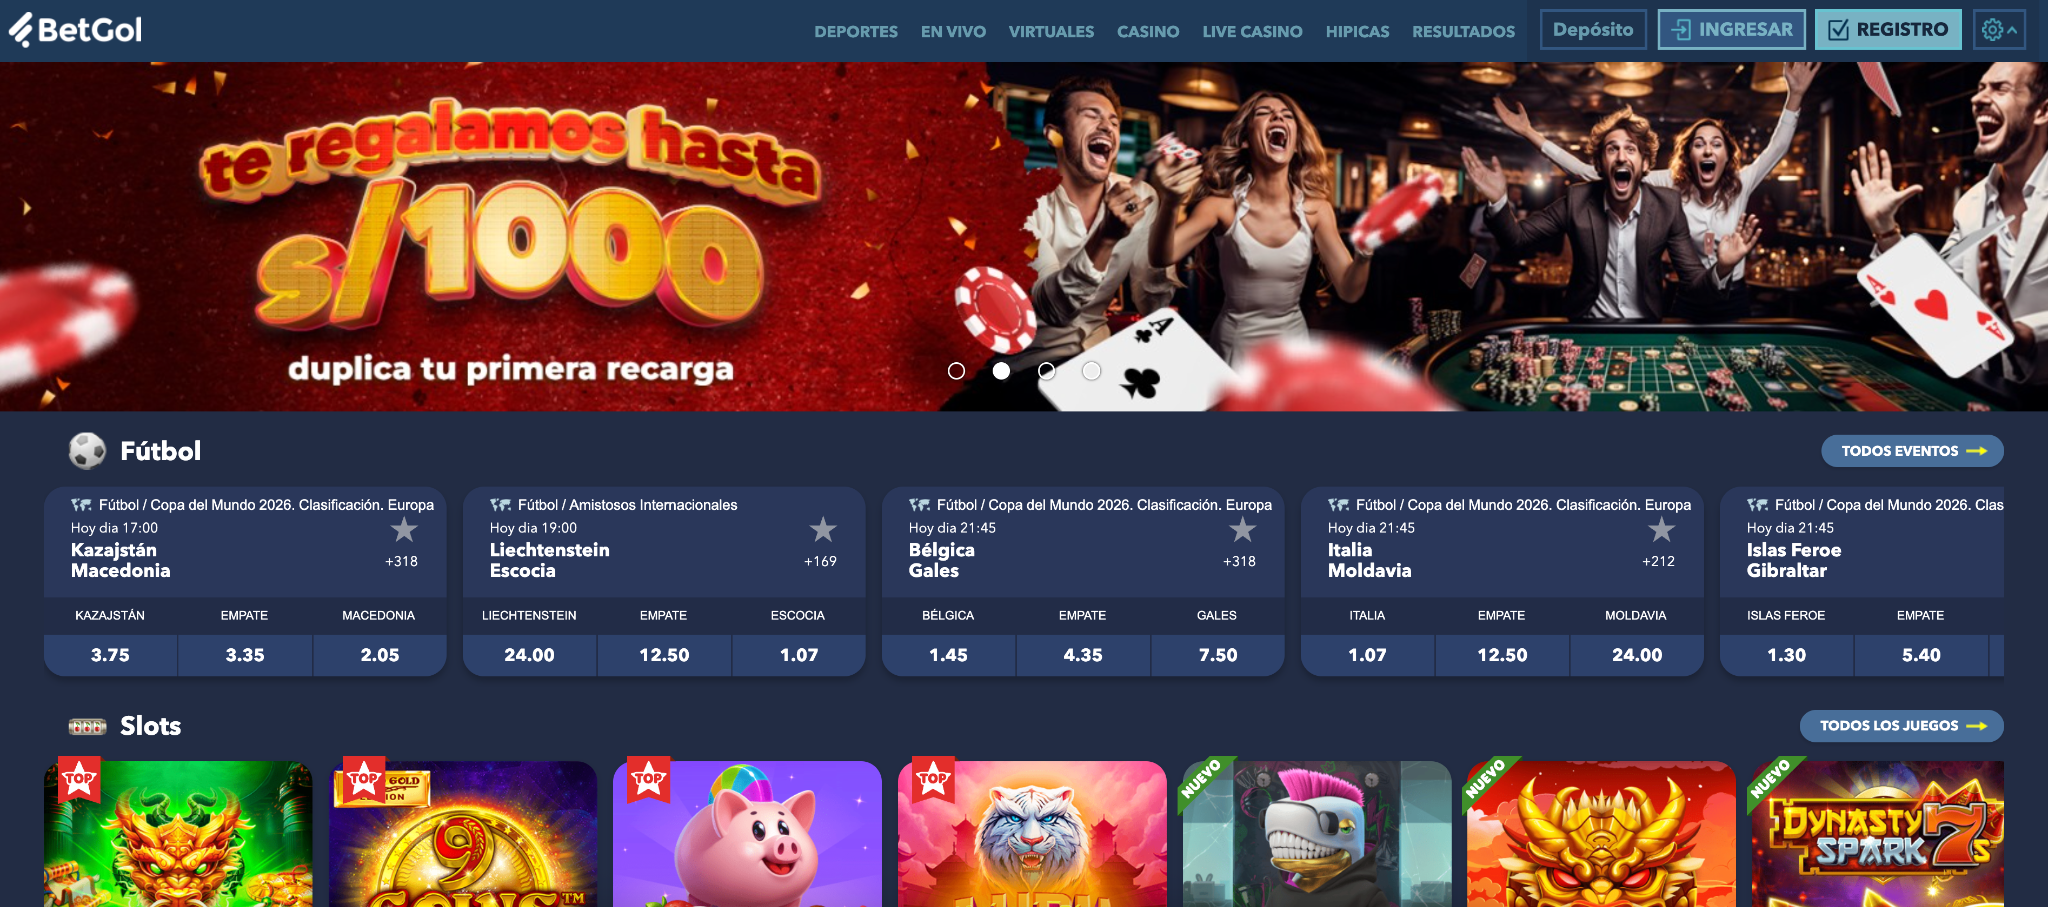Open the pink piggy bank slot game

747,834
